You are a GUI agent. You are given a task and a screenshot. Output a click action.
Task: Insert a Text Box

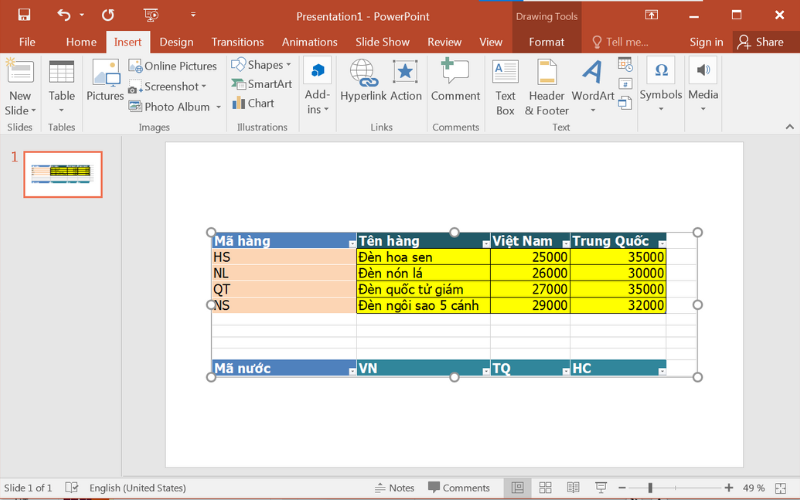click(505, 86)
